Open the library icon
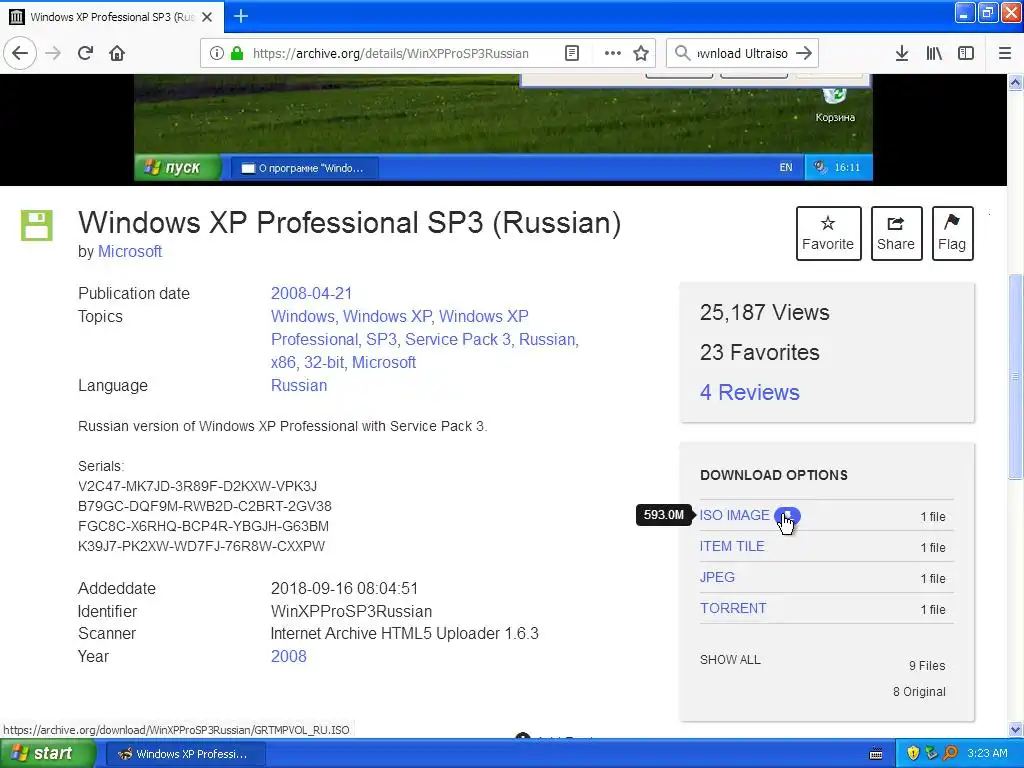This screenshot has height=768, width=1024. click(x=934, y=53)
